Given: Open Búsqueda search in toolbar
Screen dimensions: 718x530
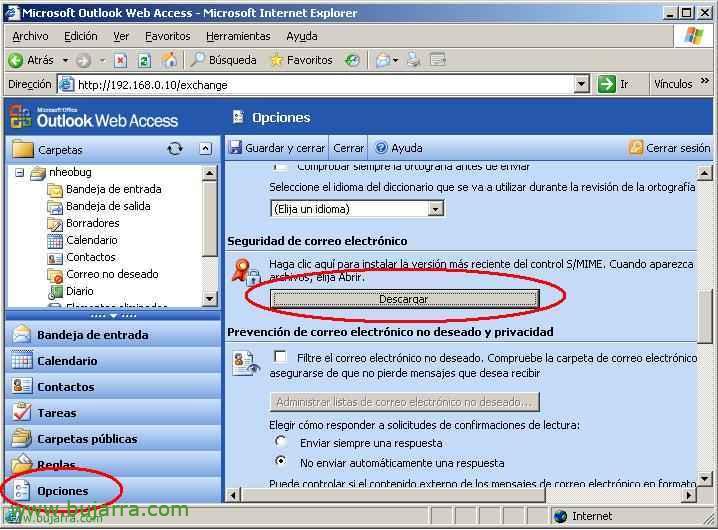Looking at the screenshot, I should click(223, 60).
